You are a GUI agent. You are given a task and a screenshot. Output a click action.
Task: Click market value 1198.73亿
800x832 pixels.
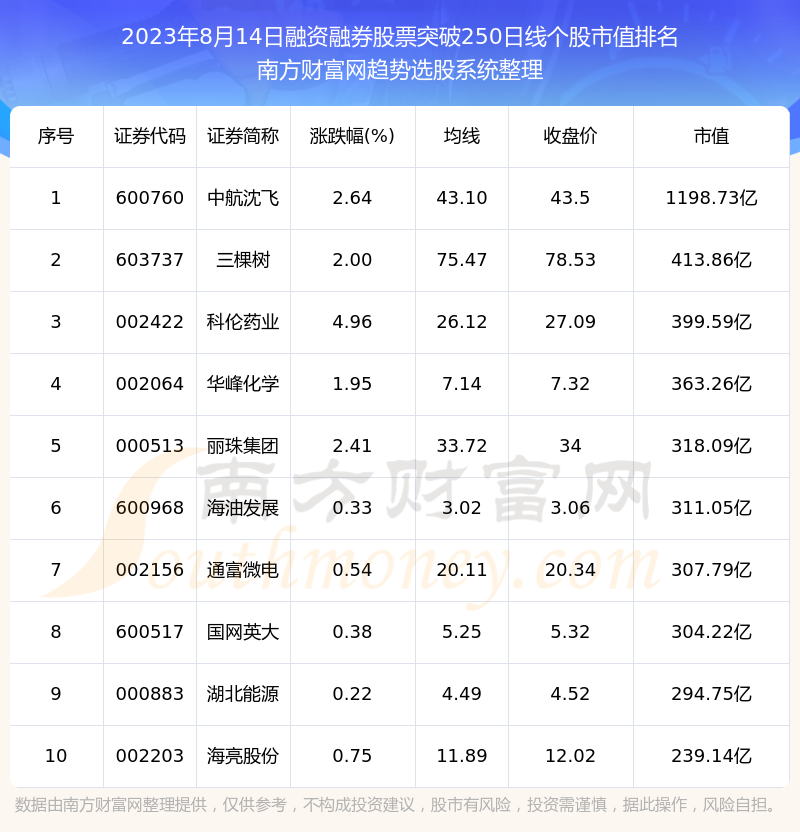711,198
